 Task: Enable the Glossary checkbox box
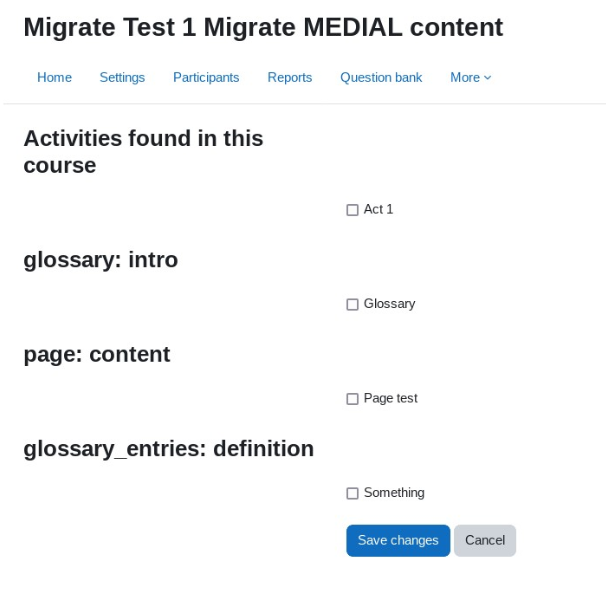[x=352, y=304]
